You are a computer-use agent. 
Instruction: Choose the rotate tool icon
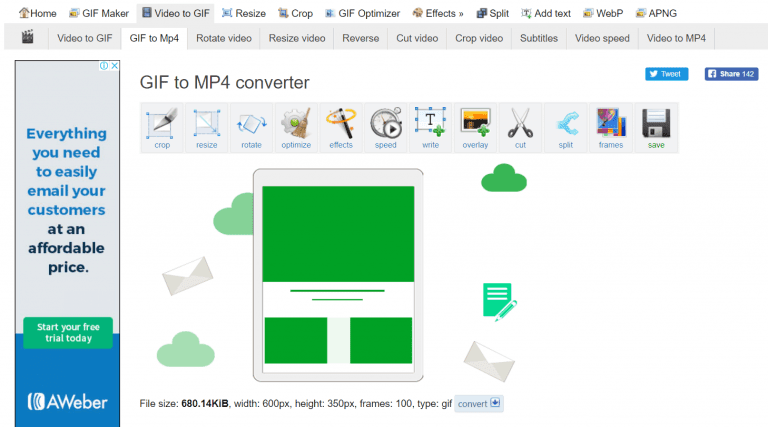click(x=251, y=128)
